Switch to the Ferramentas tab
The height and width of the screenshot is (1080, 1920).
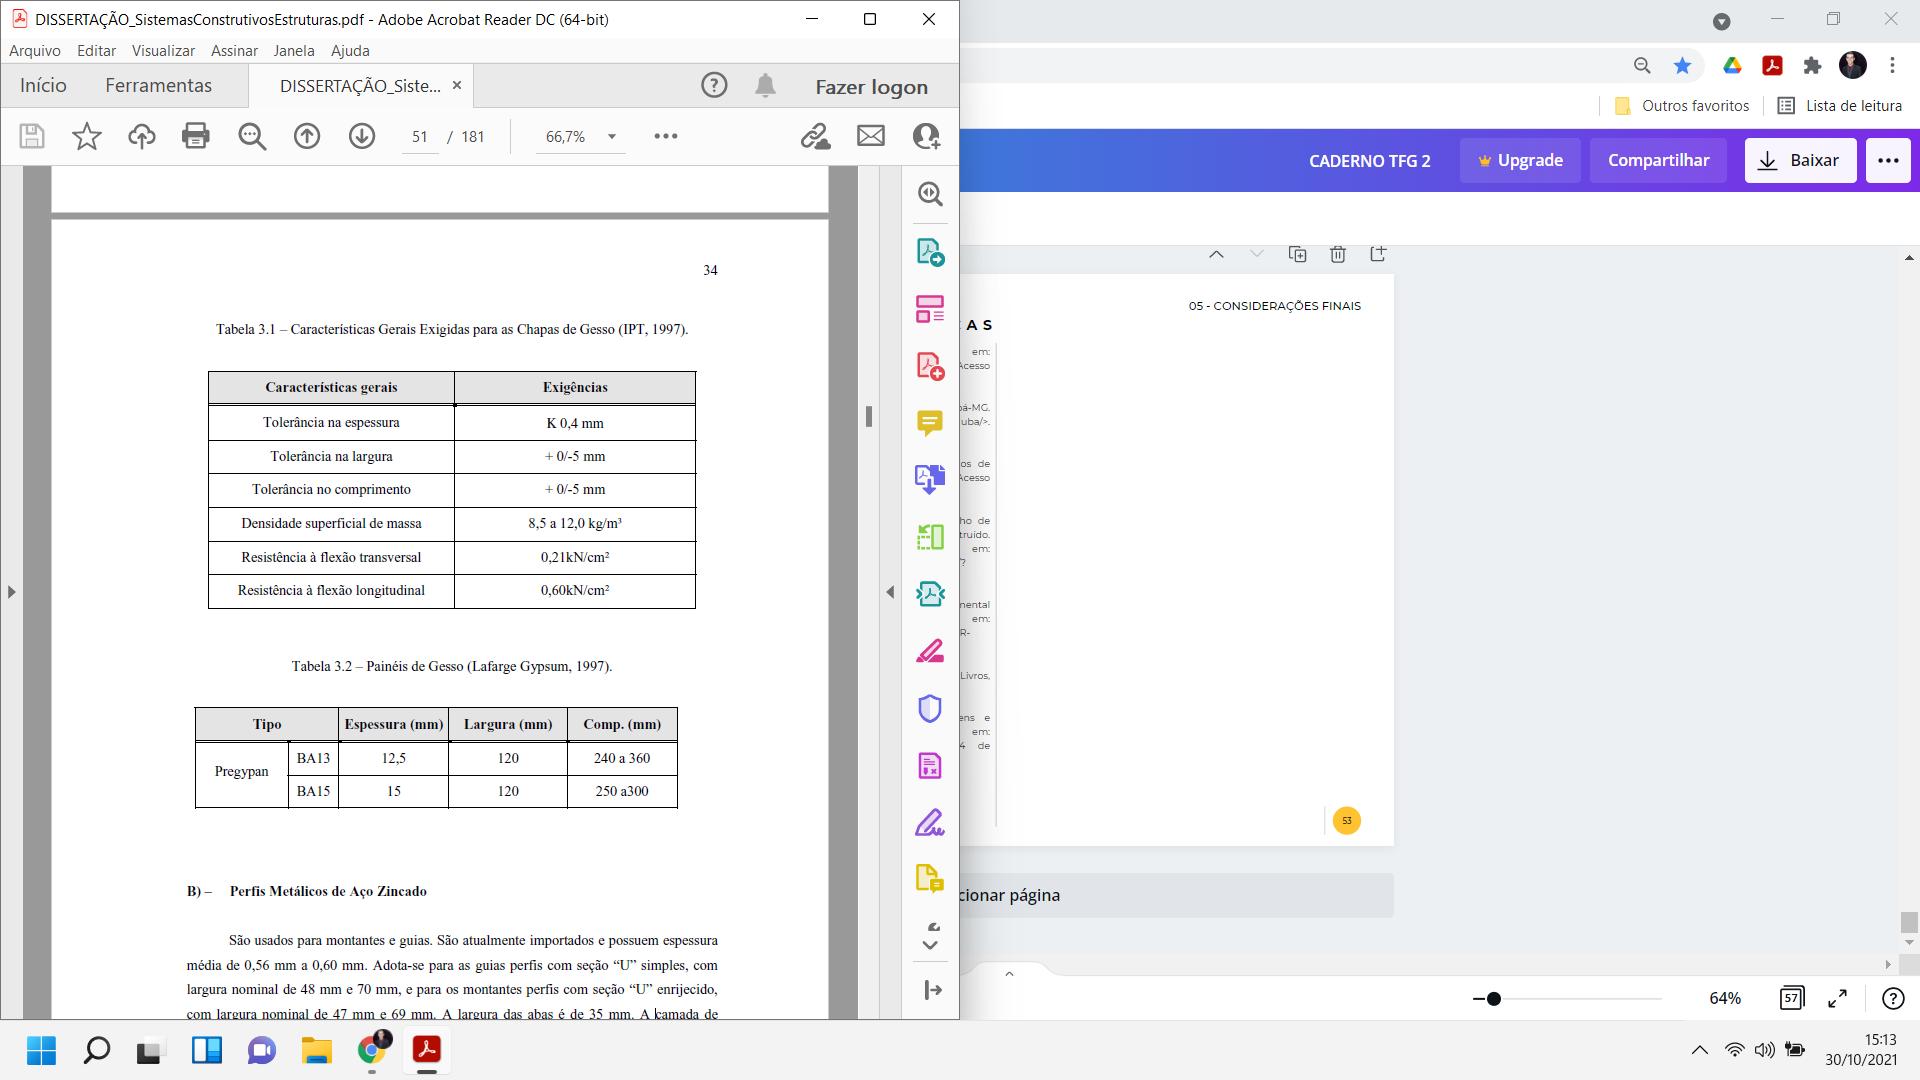(x=158, y=86)
